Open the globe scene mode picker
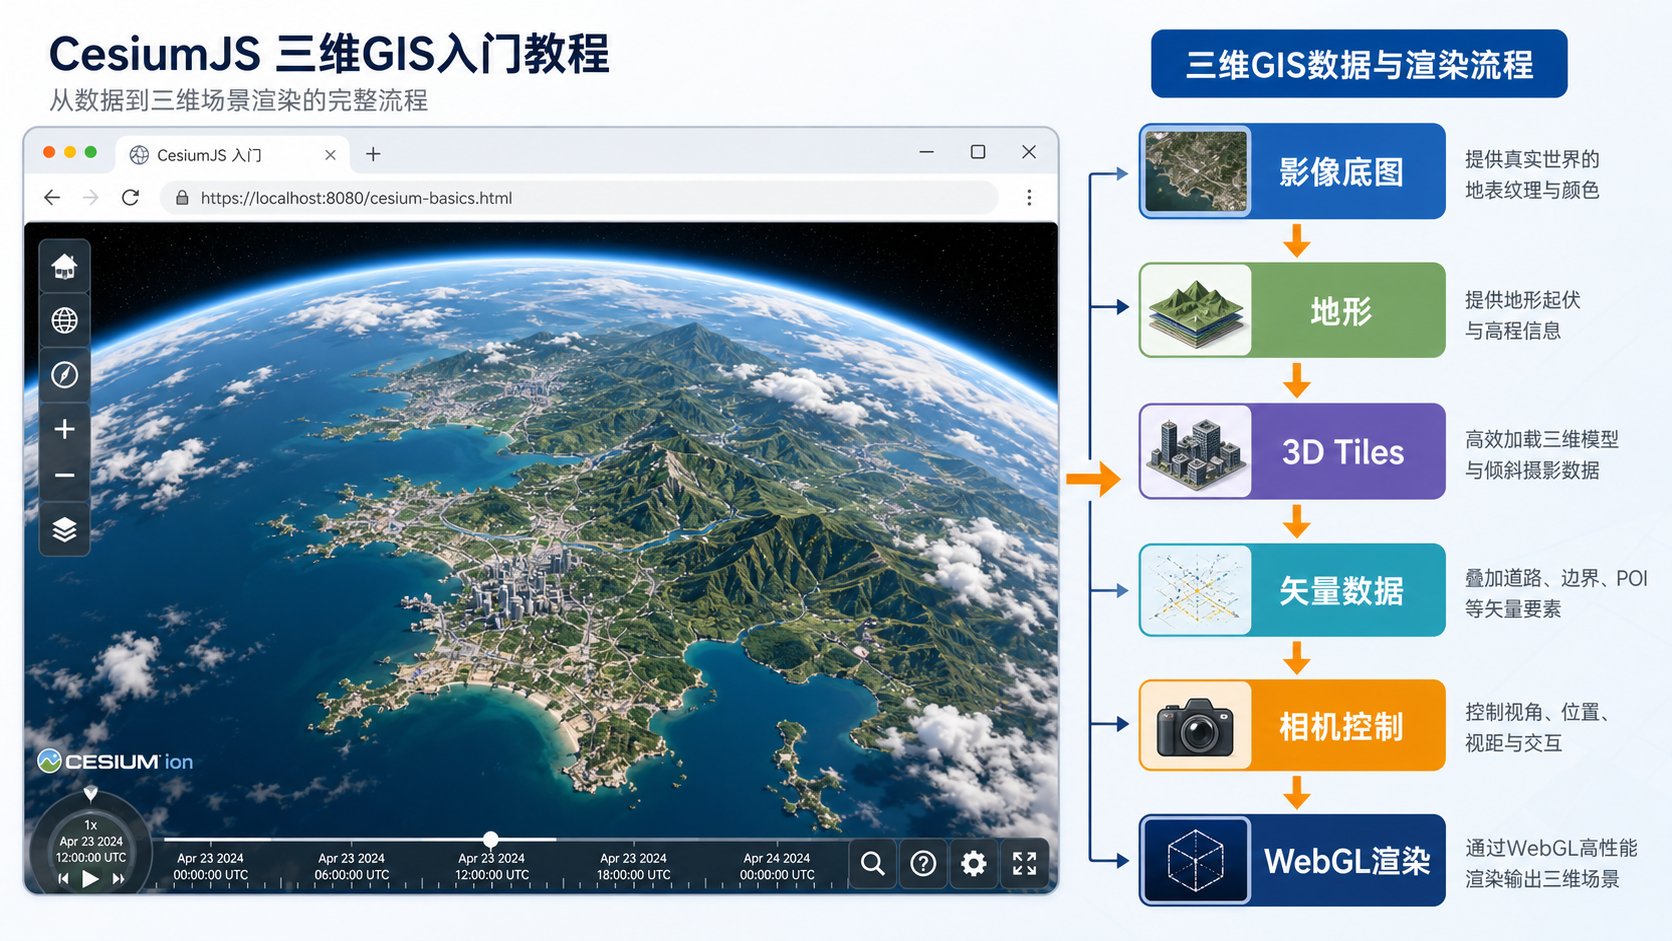 tap(64, 320)
